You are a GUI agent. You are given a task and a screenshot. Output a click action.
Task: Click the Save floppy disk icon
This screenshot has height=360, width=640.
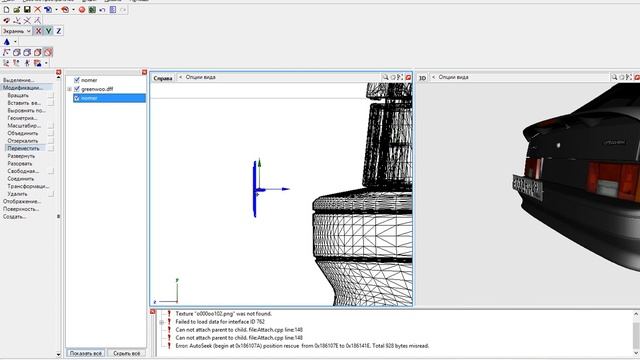pos(27,9)
